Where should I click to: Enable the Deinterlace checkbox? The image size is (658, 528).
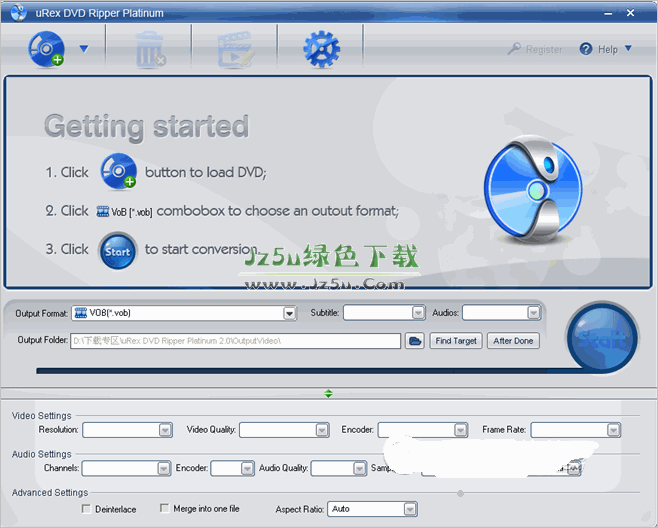pos(86,509)
